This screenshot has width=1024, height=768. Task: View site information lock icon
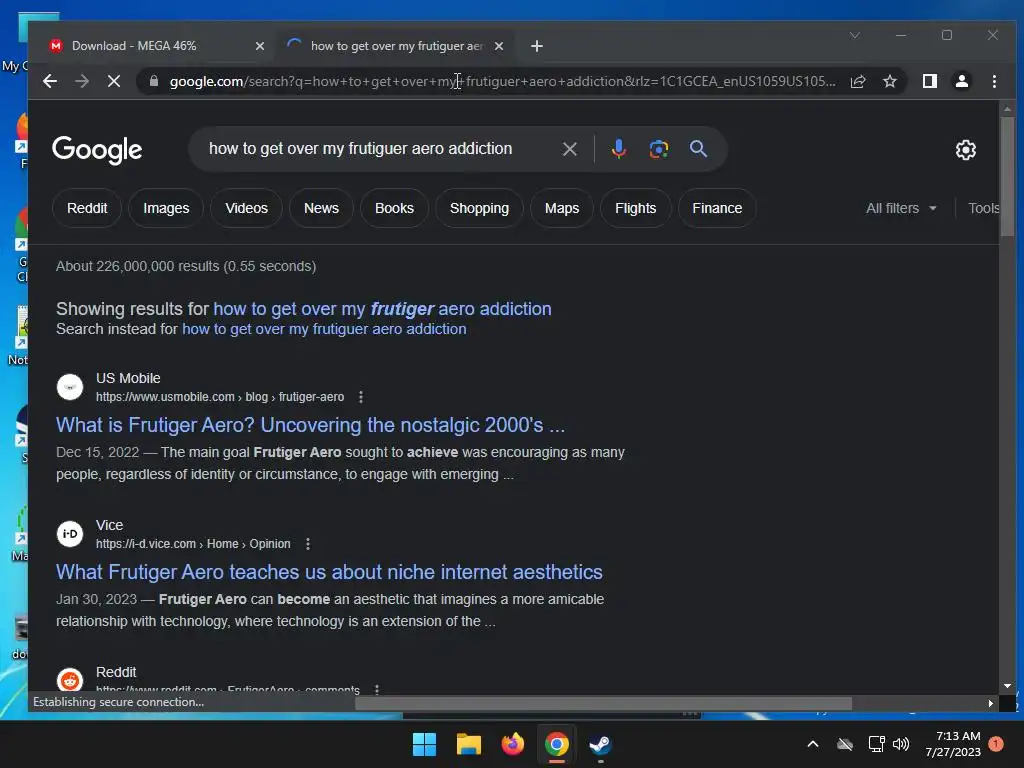click(x=153, y=81)
